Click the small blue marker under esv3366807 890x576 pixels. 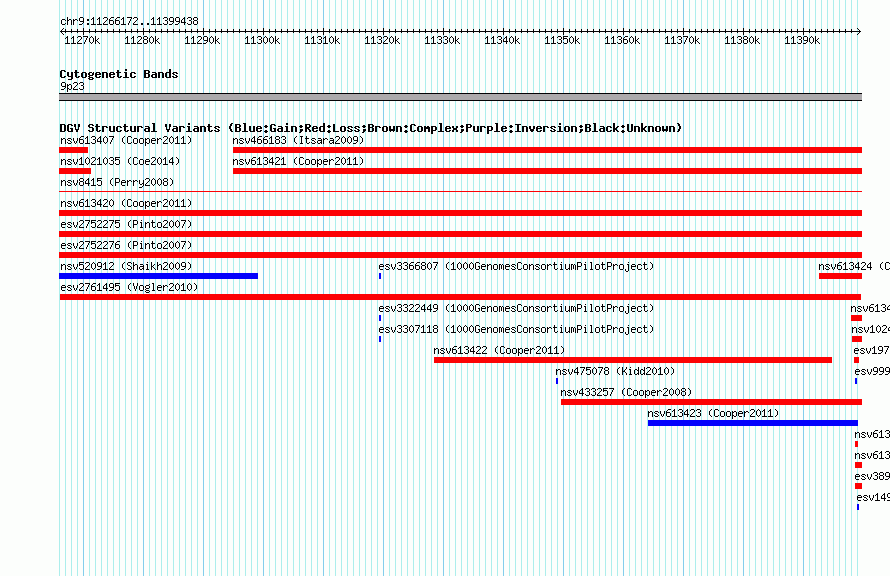(x=380, y=276)
